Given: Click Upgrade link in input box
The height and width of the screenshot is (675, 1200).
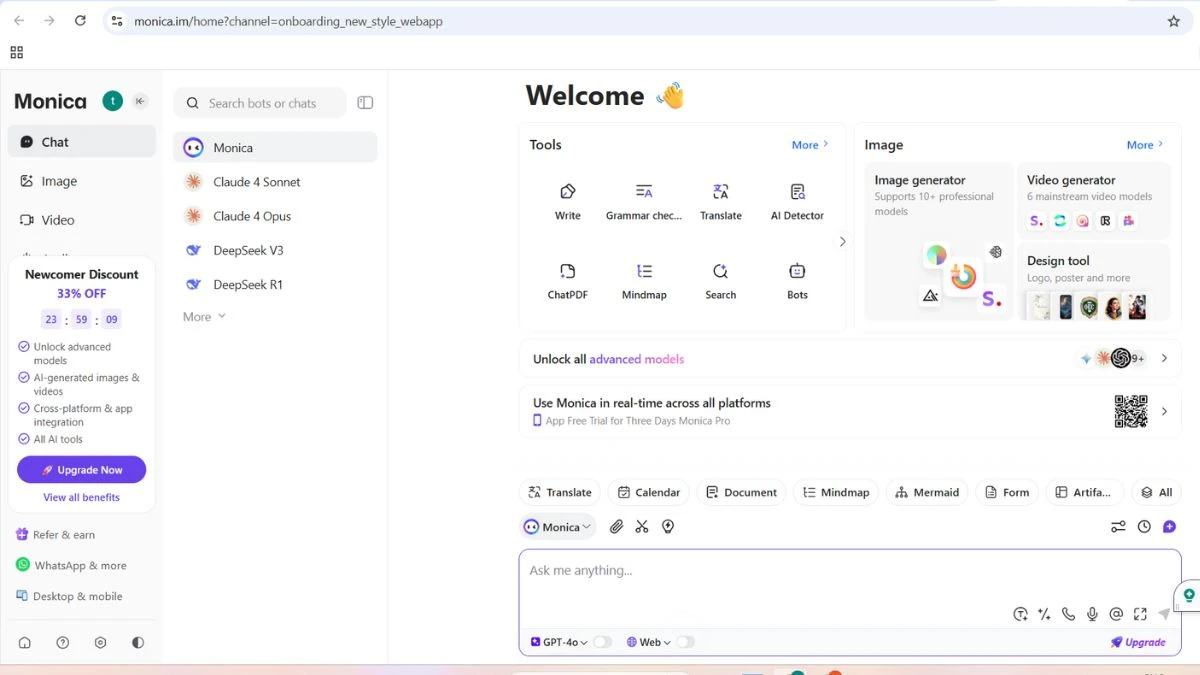Looking at the screenshot, I should click(1138, 642).
